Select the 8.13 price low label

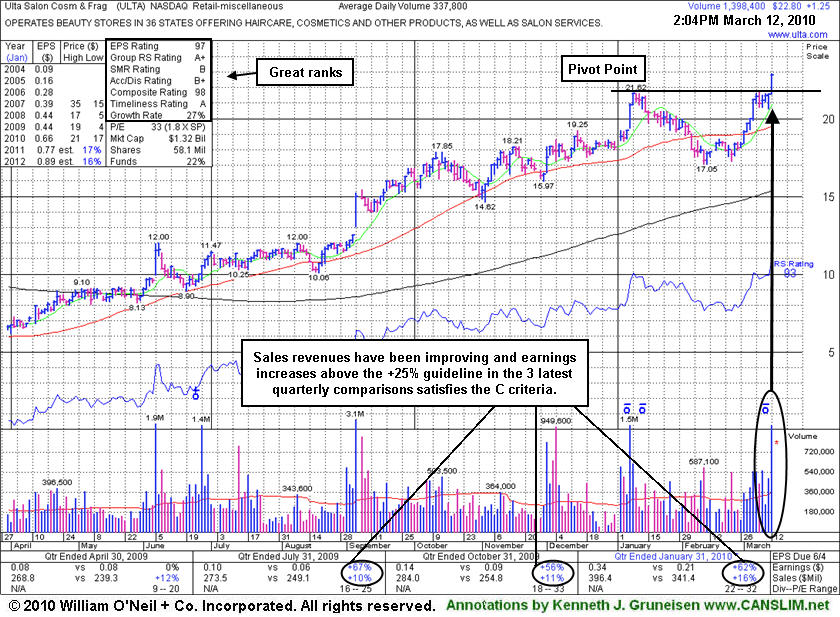(x=137, y=308)
